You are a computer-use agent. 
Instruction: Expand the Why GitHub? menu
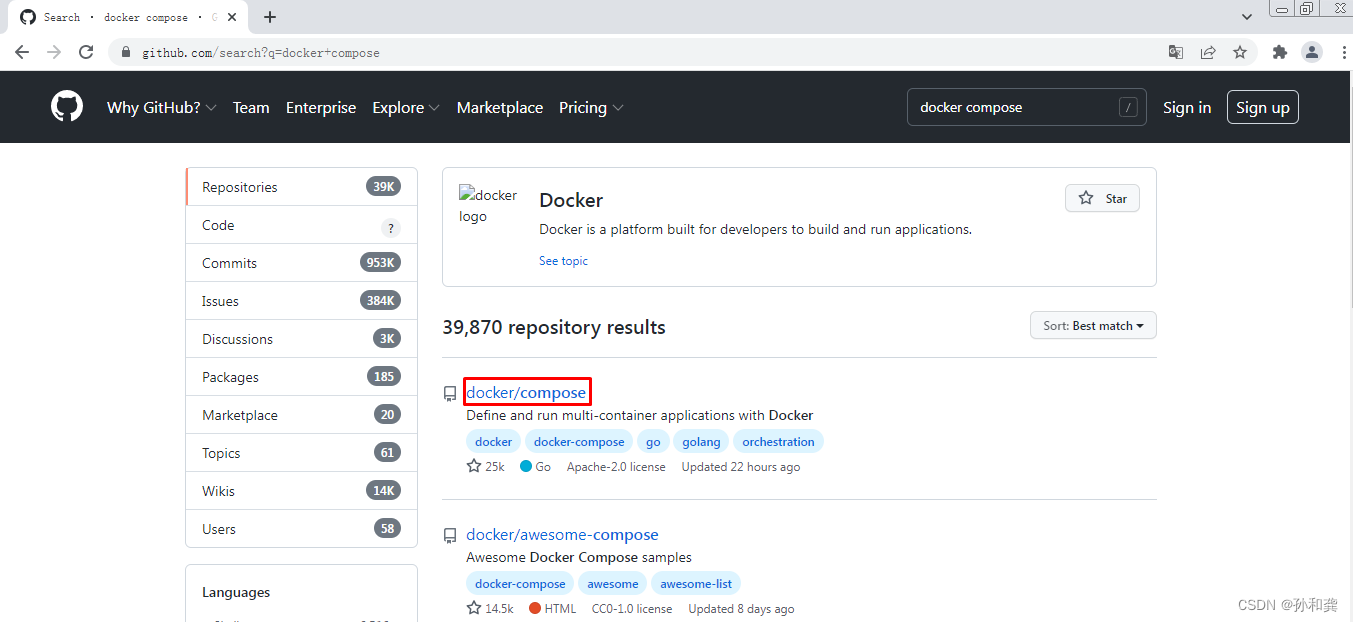[162, 107]
